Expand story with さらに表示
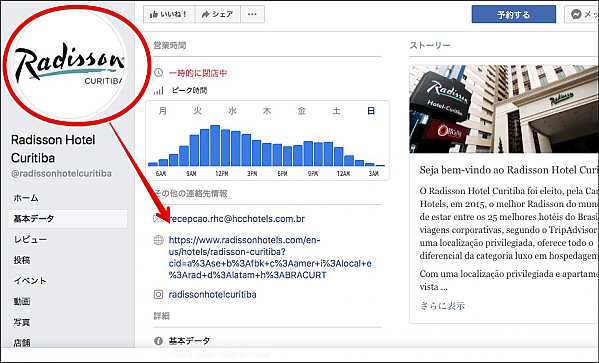 442,306
